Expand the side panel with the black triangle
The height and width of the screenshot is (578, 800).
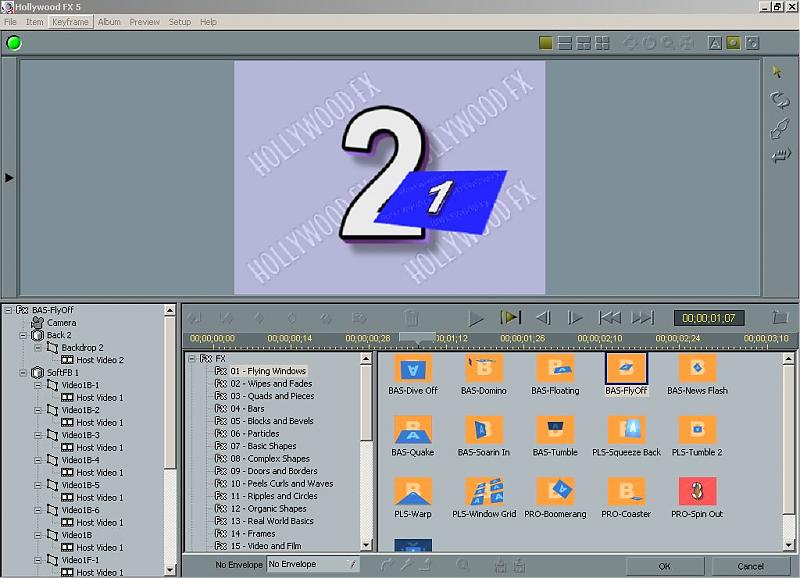pyautogui.click(x=9, y=178)
